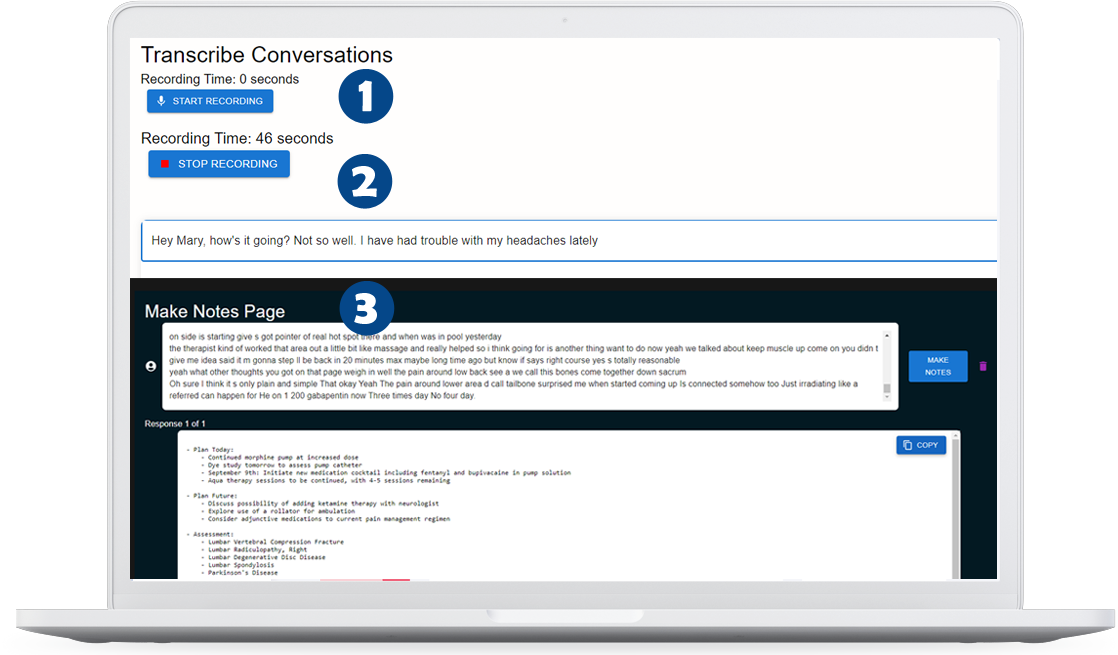
Task: Click the numbered step 3 circle badge
Action: (x=365, y=309)
